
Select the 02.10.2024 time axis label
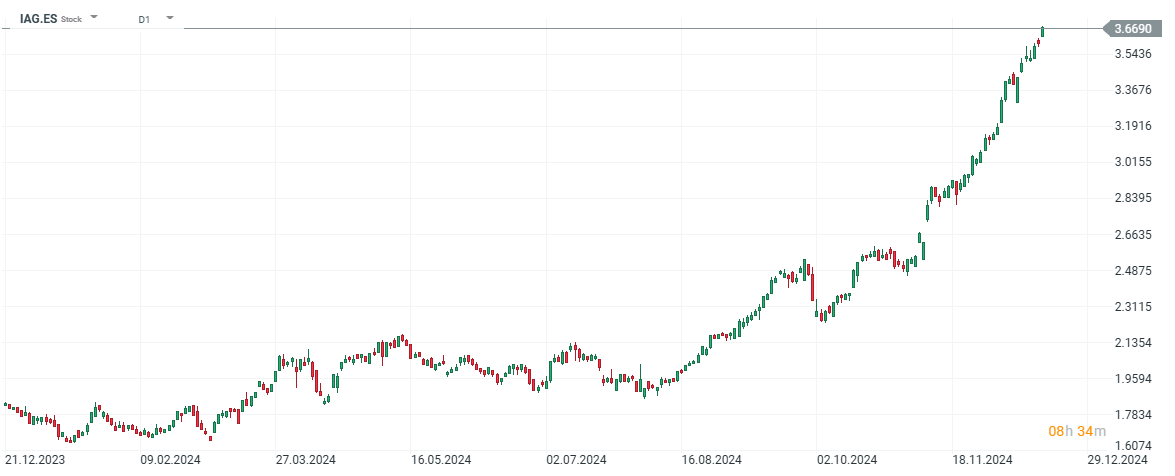pos(847,459)
